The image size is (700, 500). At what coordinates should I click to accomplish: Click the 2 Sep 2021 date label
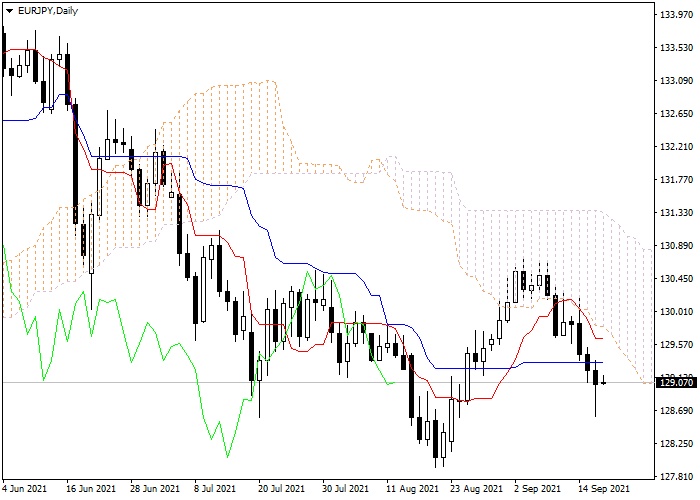point(537,489)
